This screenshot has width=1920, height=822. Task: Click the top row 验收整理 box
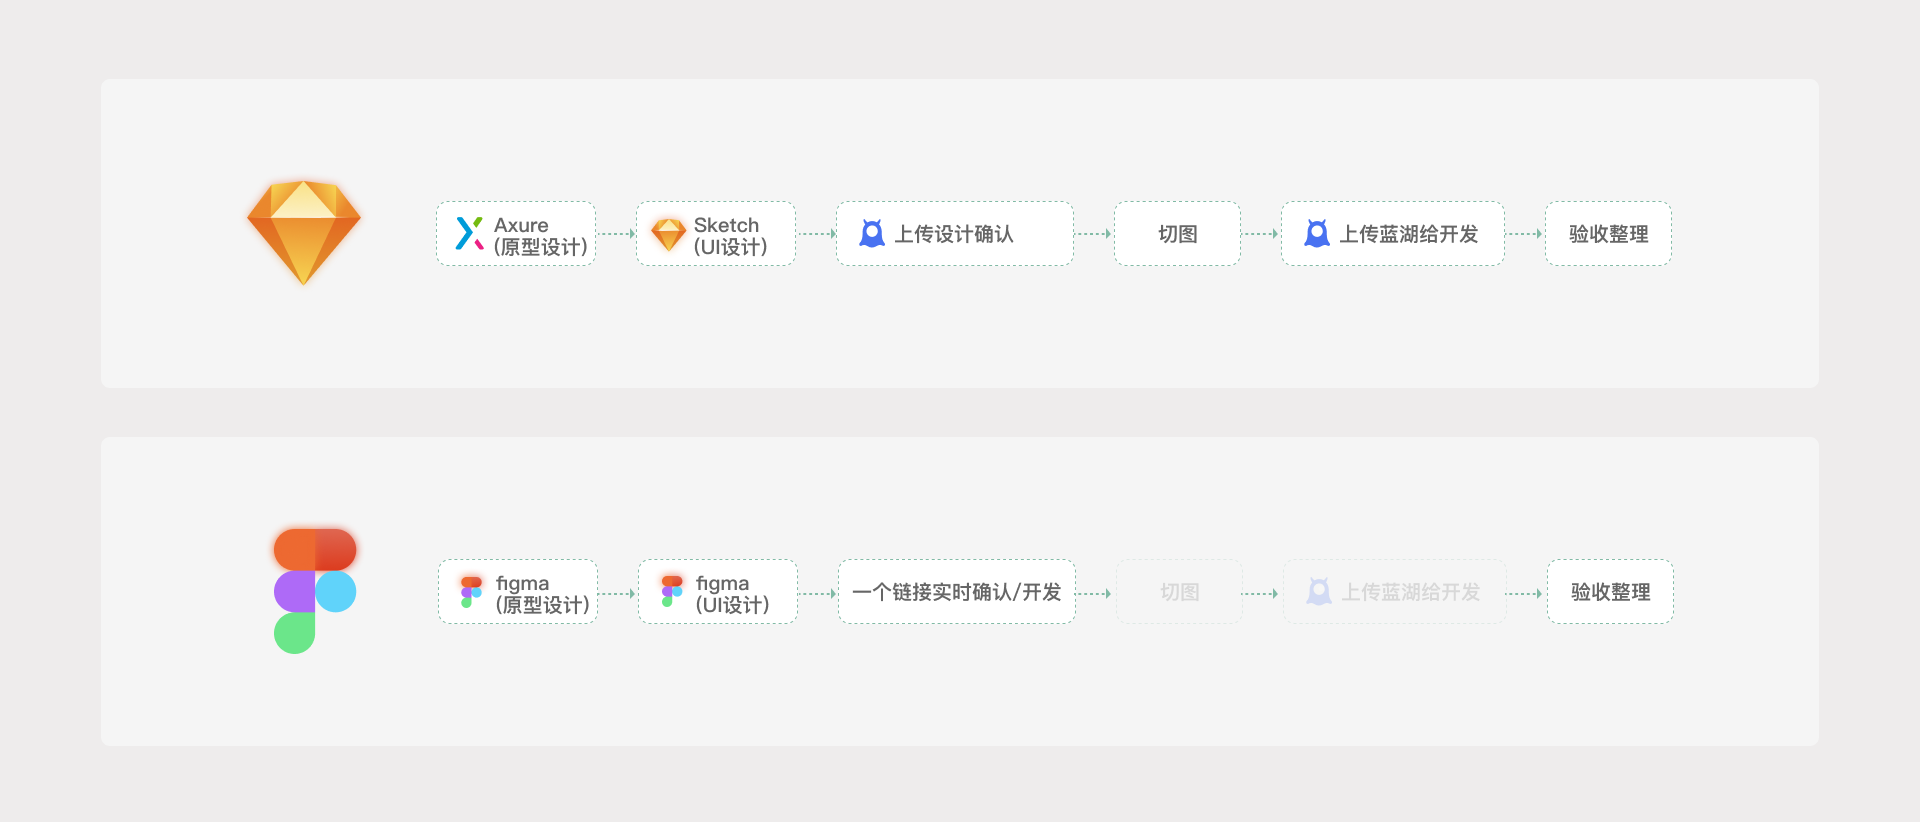click(1608, 234)
